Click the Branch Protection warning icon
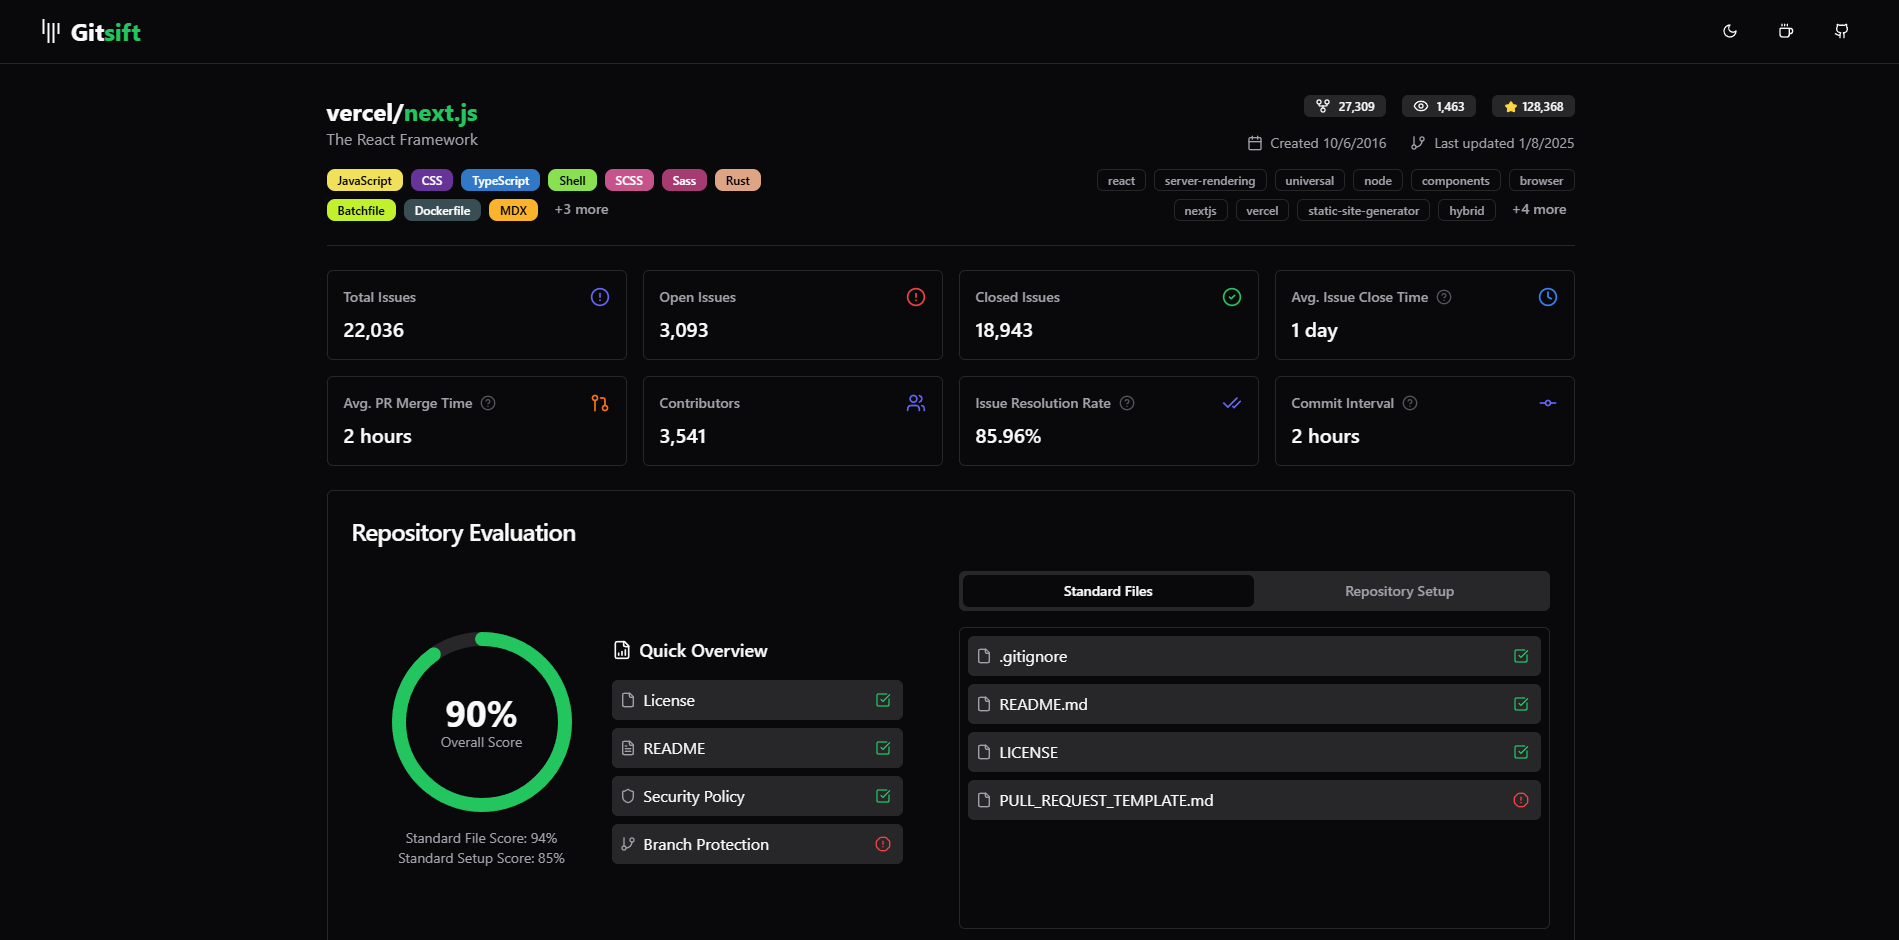The image size is (1899, 940). 883,844
